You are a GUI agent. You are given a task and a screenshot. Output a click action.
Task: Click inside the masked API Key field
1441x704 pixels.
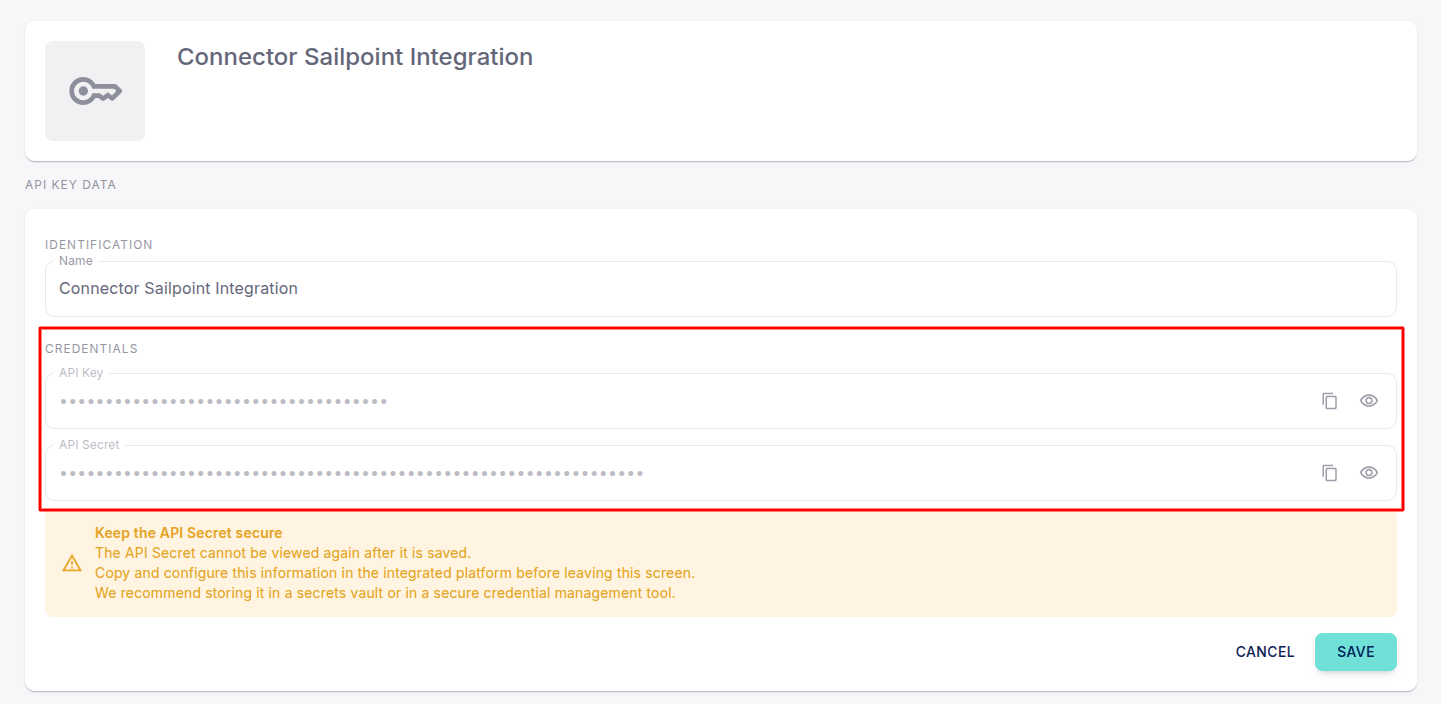click(680, 401)
